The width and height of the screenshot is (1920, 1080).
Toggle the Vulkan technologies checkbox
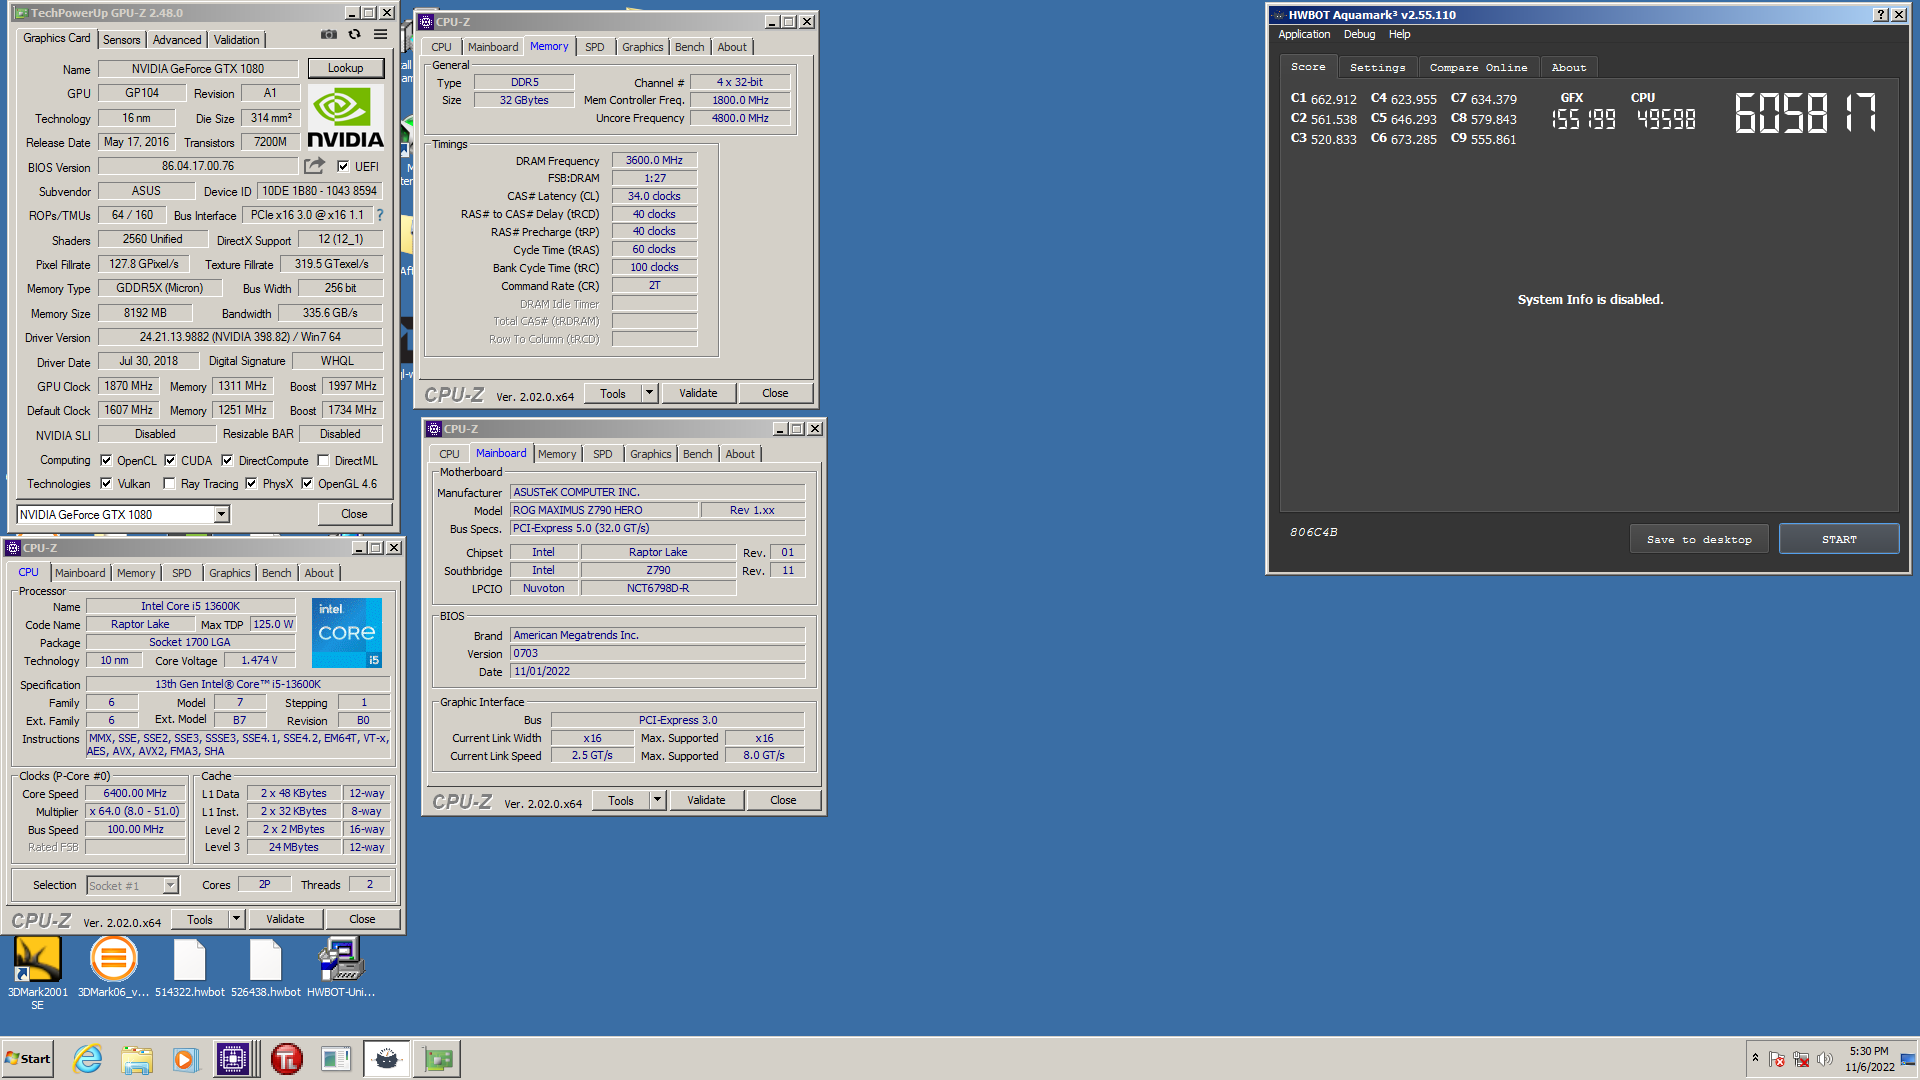coord(106,484)
